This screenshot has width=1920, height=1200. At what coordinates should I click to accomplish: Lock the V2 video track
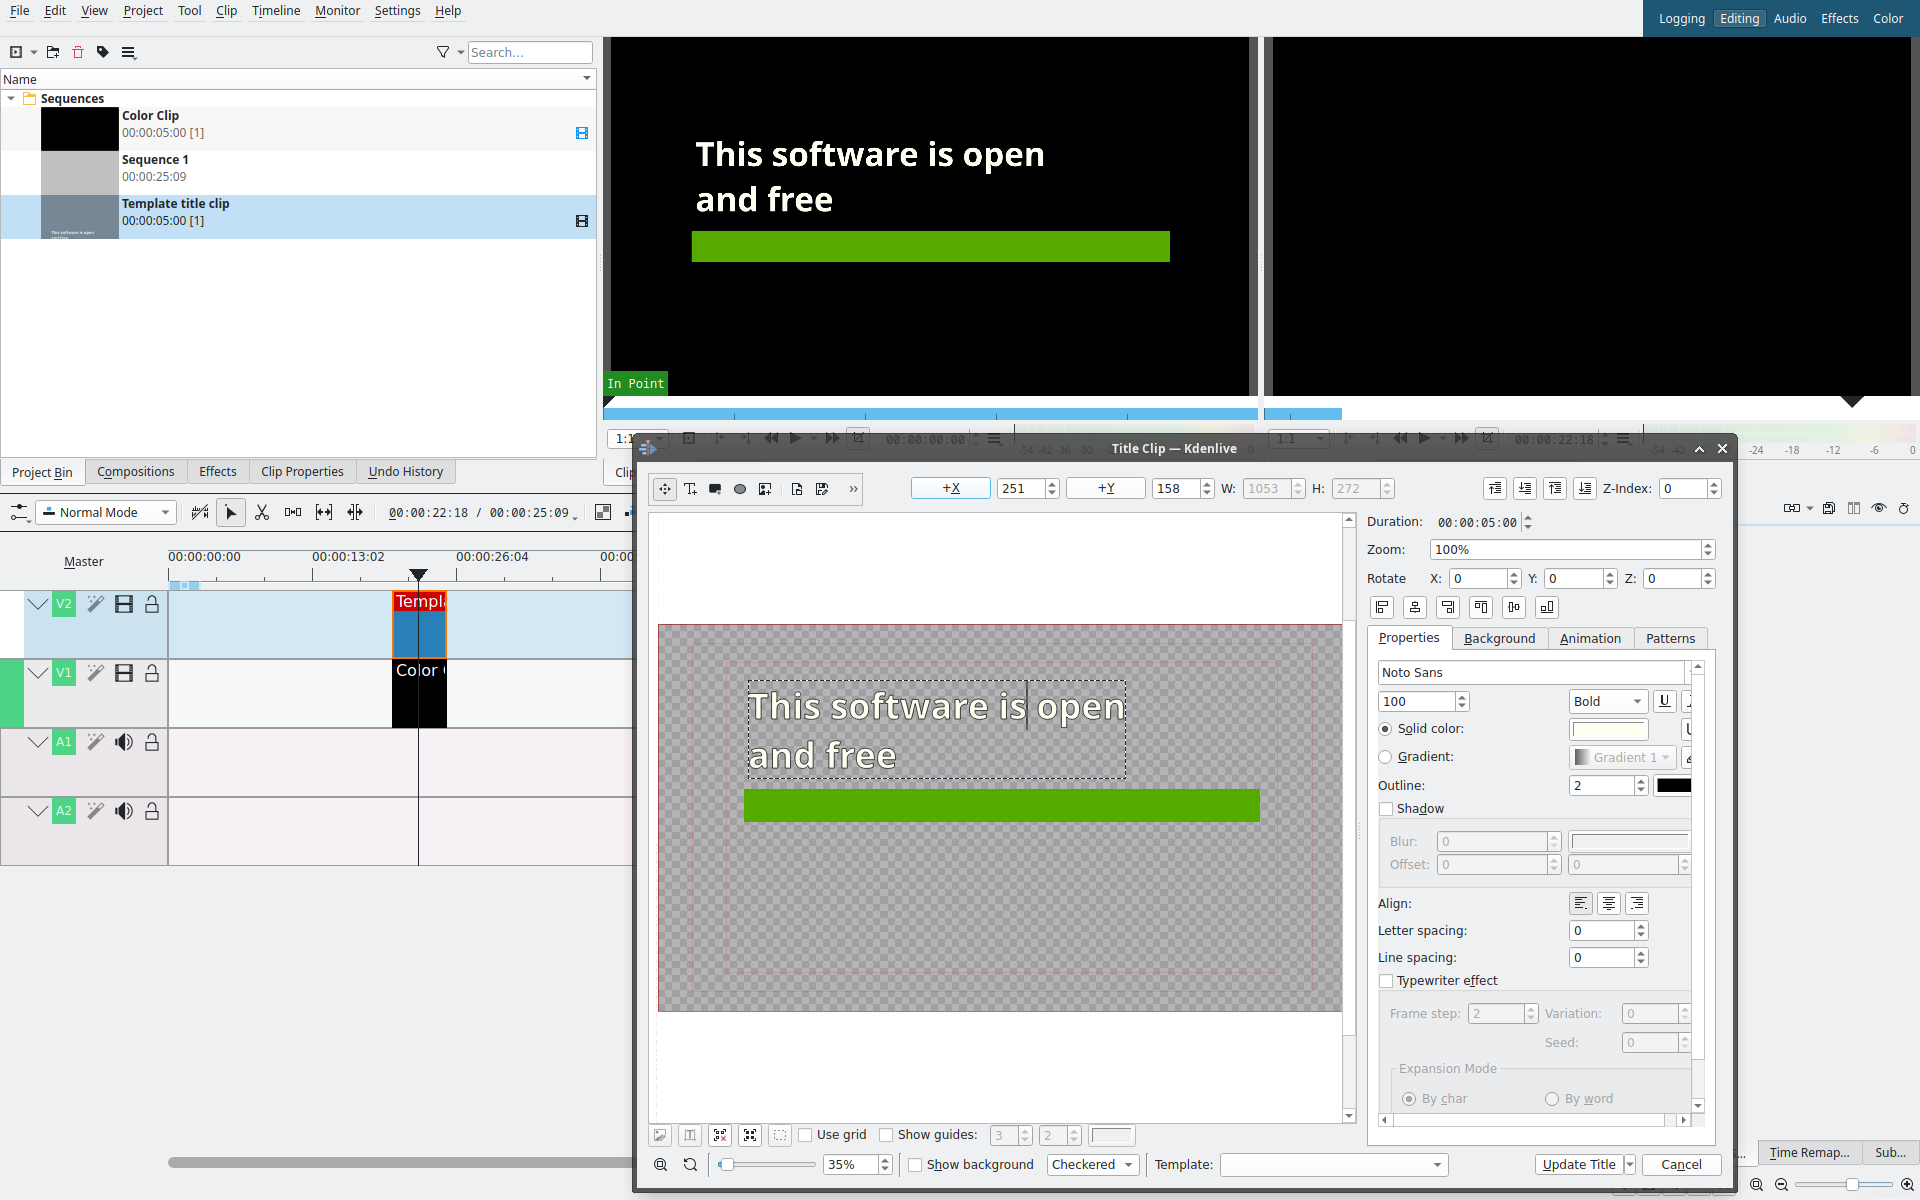tap(152, 604)
